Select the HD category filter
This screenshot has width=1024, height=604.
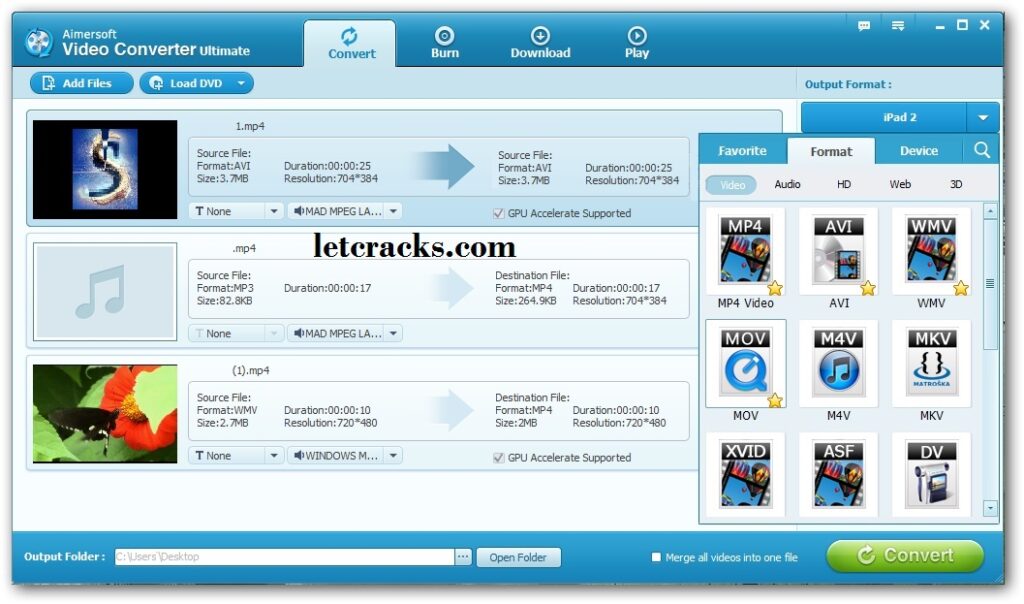[x=844, y=185]
